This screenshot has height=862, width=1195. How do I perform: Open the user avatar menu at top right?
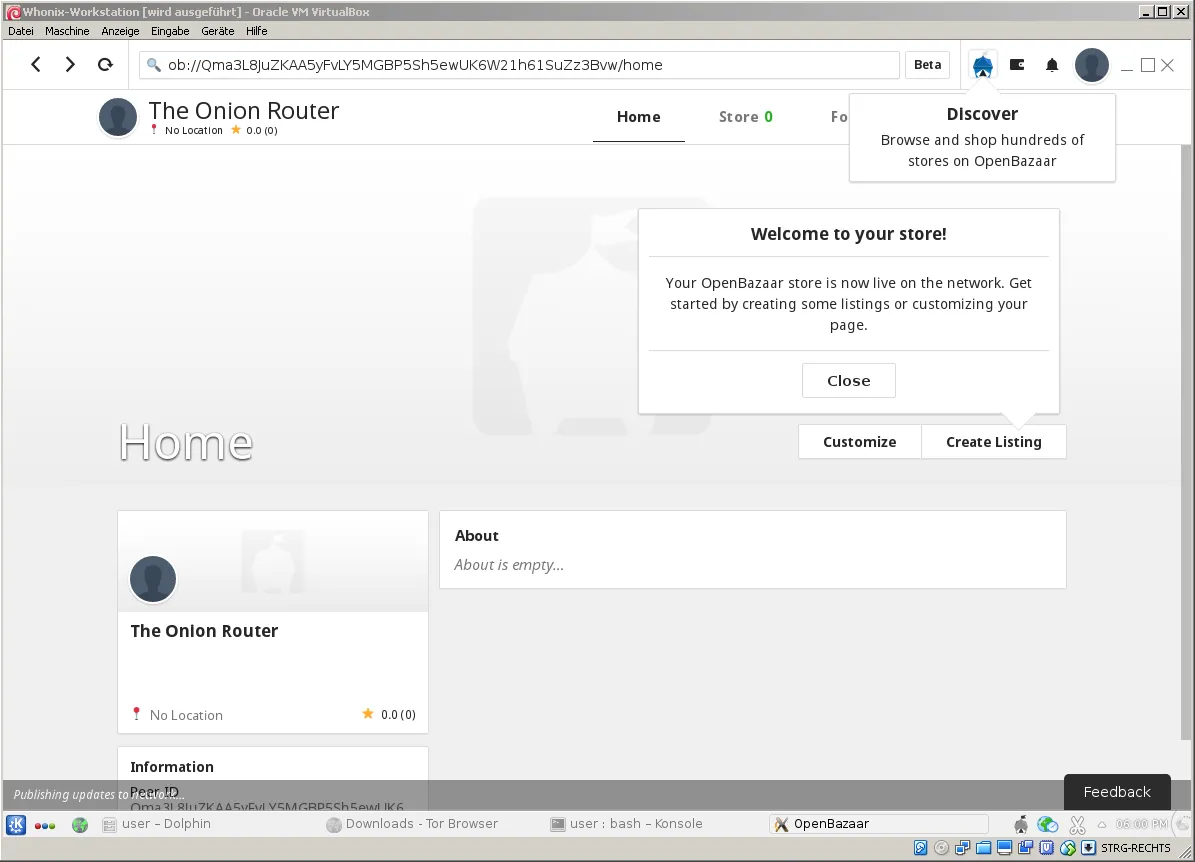click(1091, 65)
